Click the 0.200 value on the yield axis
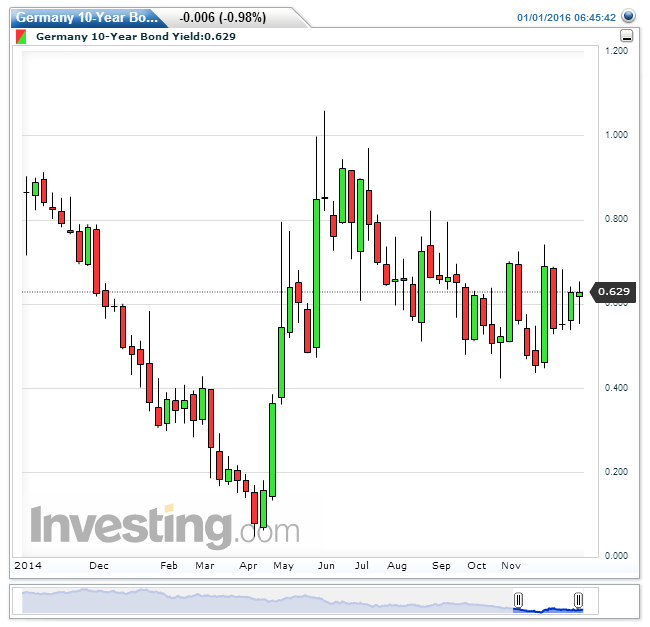Image resolution: width=650 pixels, height=627 pixels. pyautogui.click(x=616, y=472)
